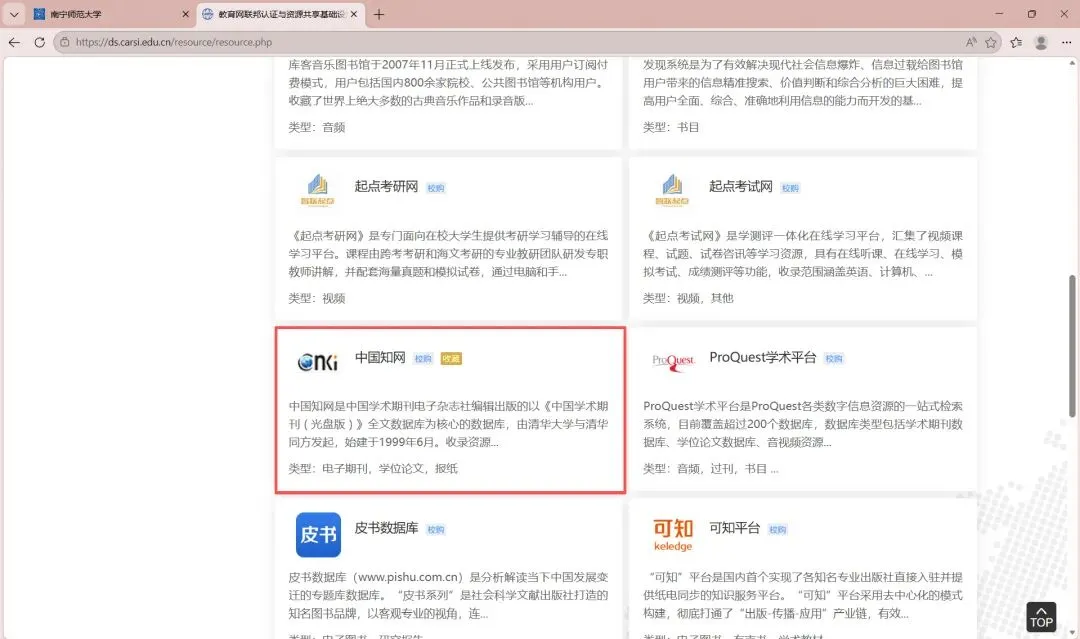Click '类型：音频' text
Viewport: 1080px width, 639px height.
tap(317, 127)
